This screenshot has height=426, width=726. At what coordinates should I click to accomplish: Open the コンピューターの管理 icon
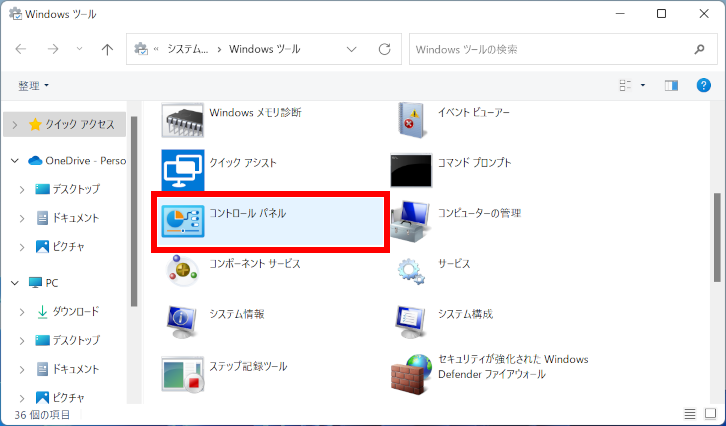tap(410, 221)
